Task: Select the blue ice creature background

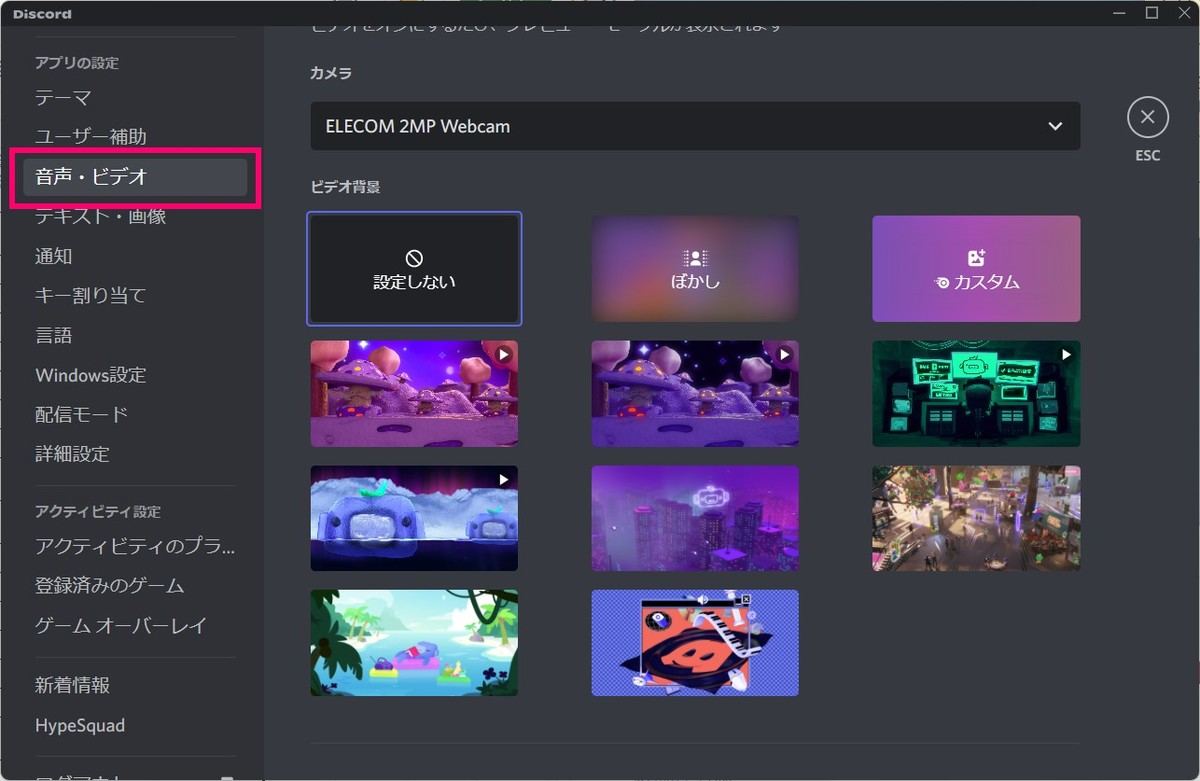Action: coord(414,518)
